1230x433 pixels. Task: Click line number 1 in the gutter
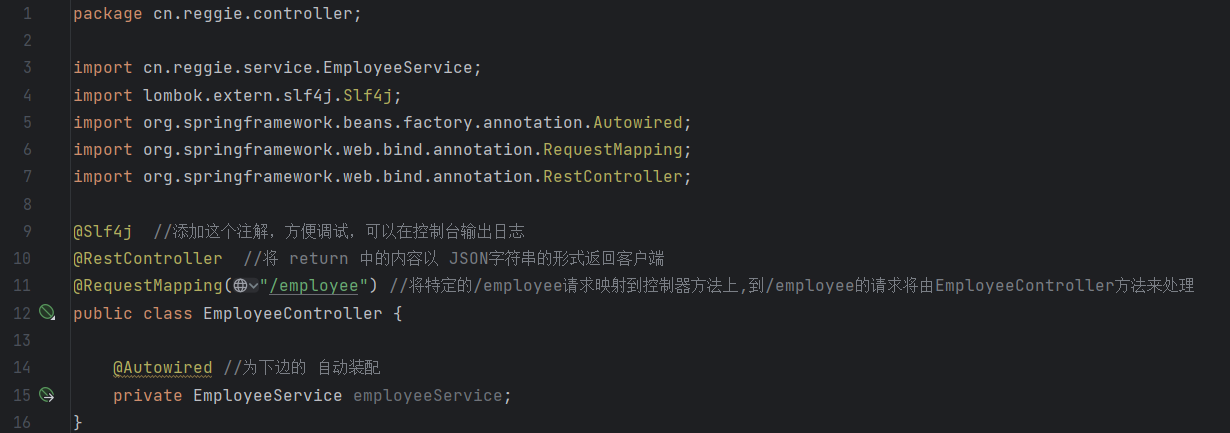tap(27, 14)
